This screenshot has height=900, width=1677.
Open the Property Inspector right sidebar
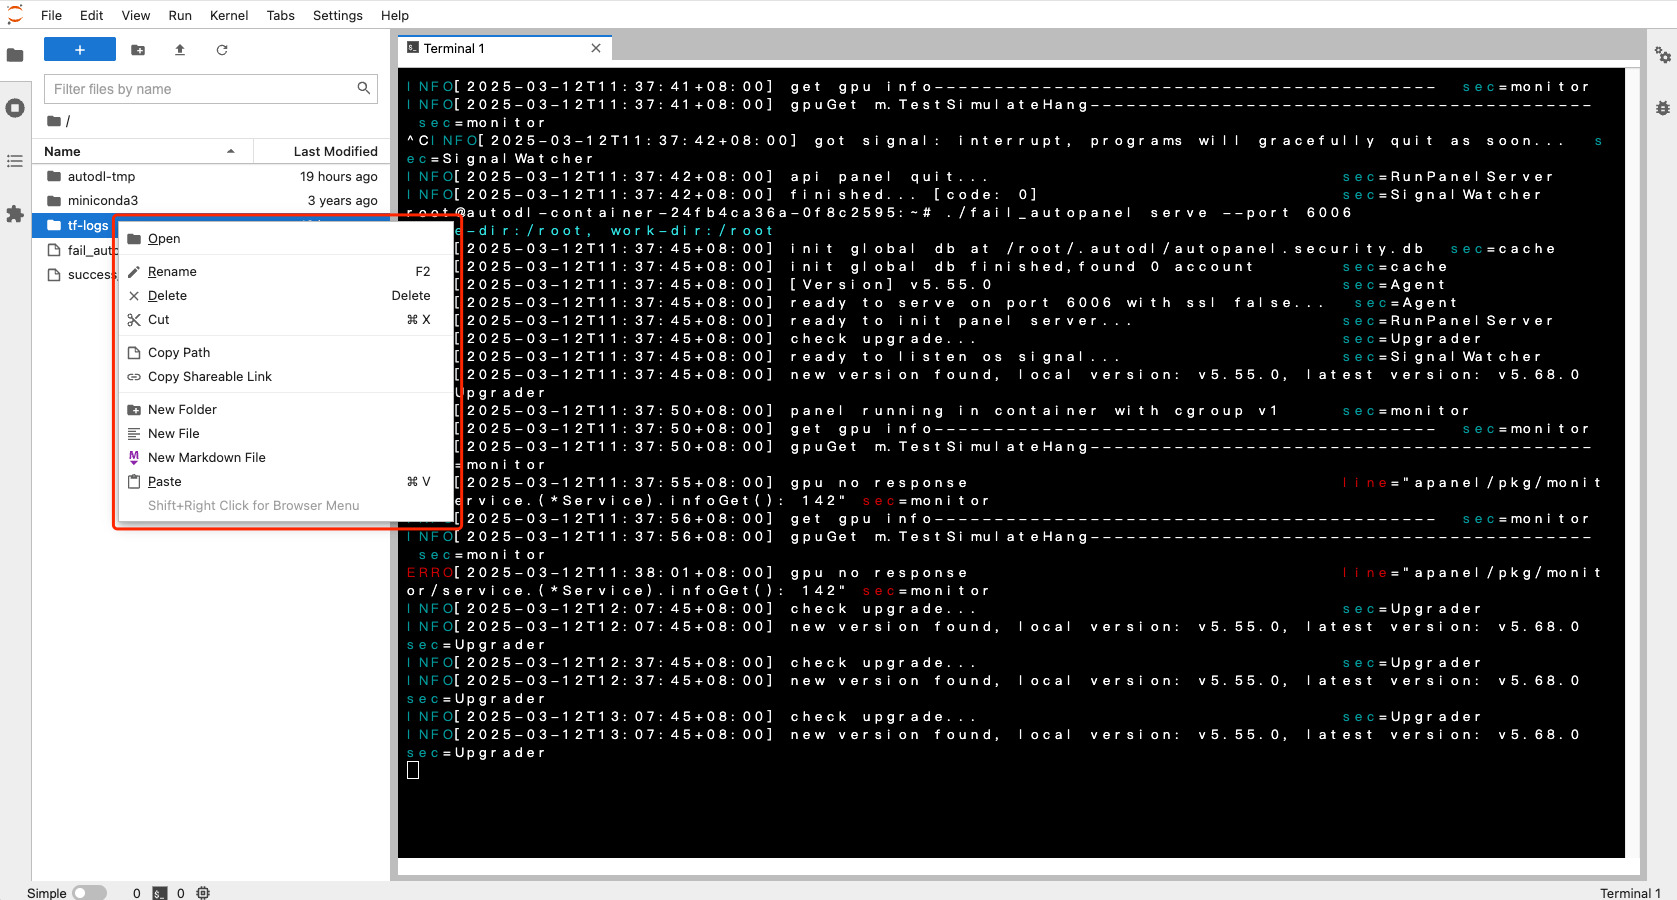click(1663, 55)
